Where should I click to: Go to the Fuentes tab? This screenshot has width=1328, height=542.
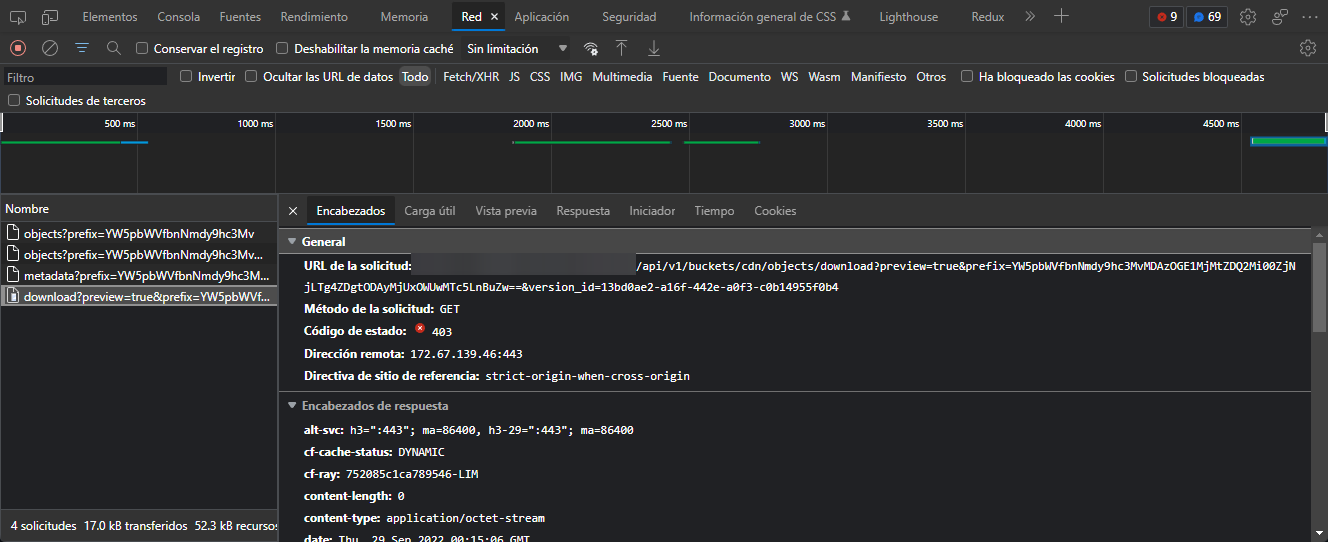tap(240, 17)
